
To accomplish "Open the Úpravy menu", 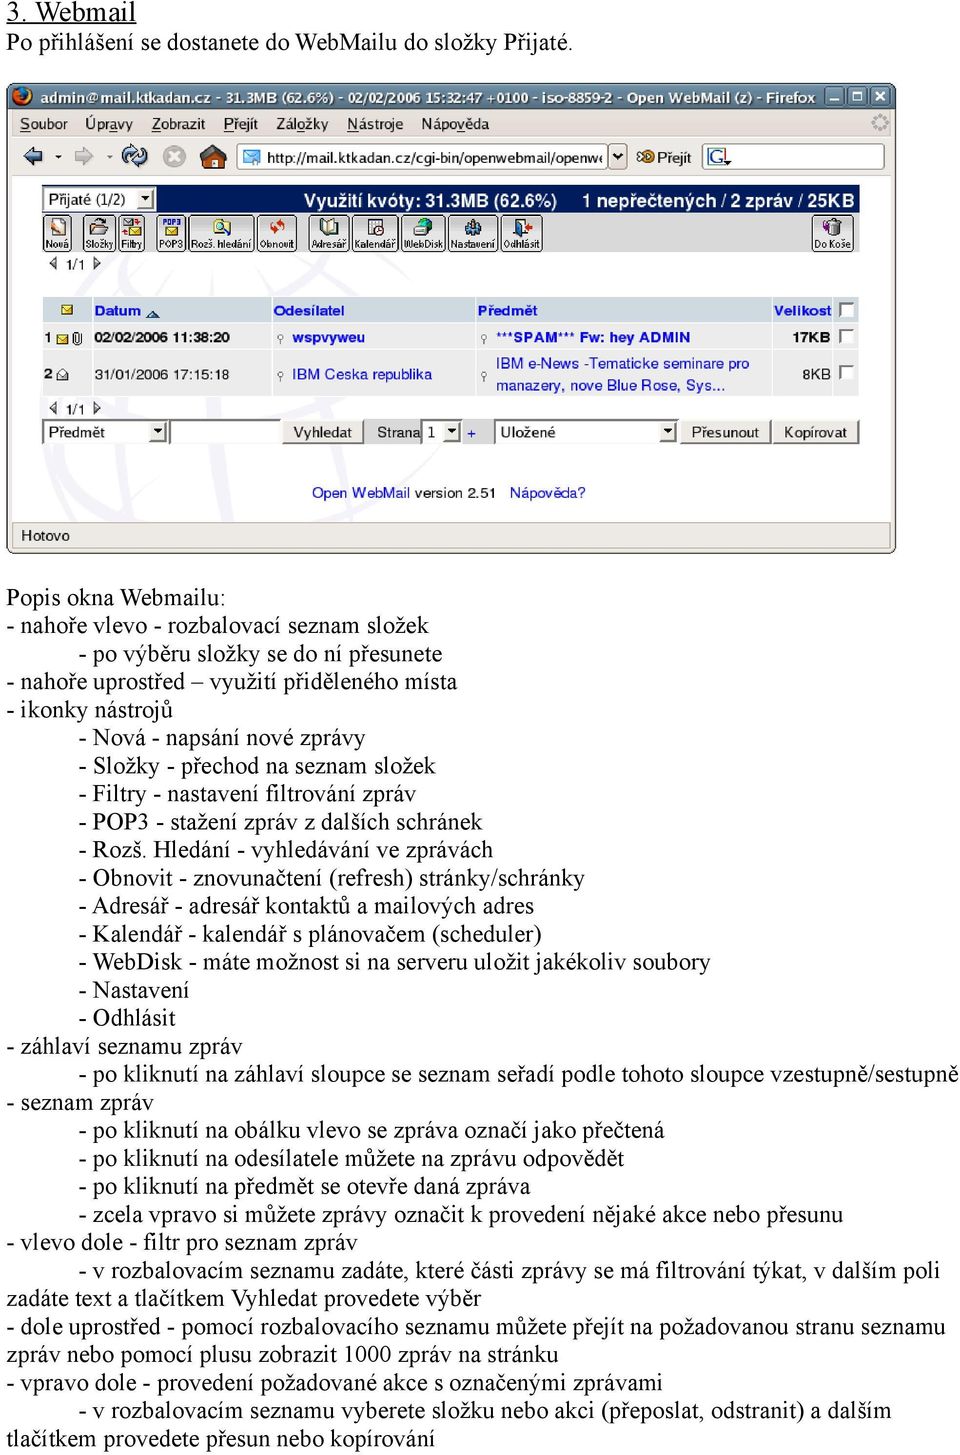I will click(x=109, y=124).
